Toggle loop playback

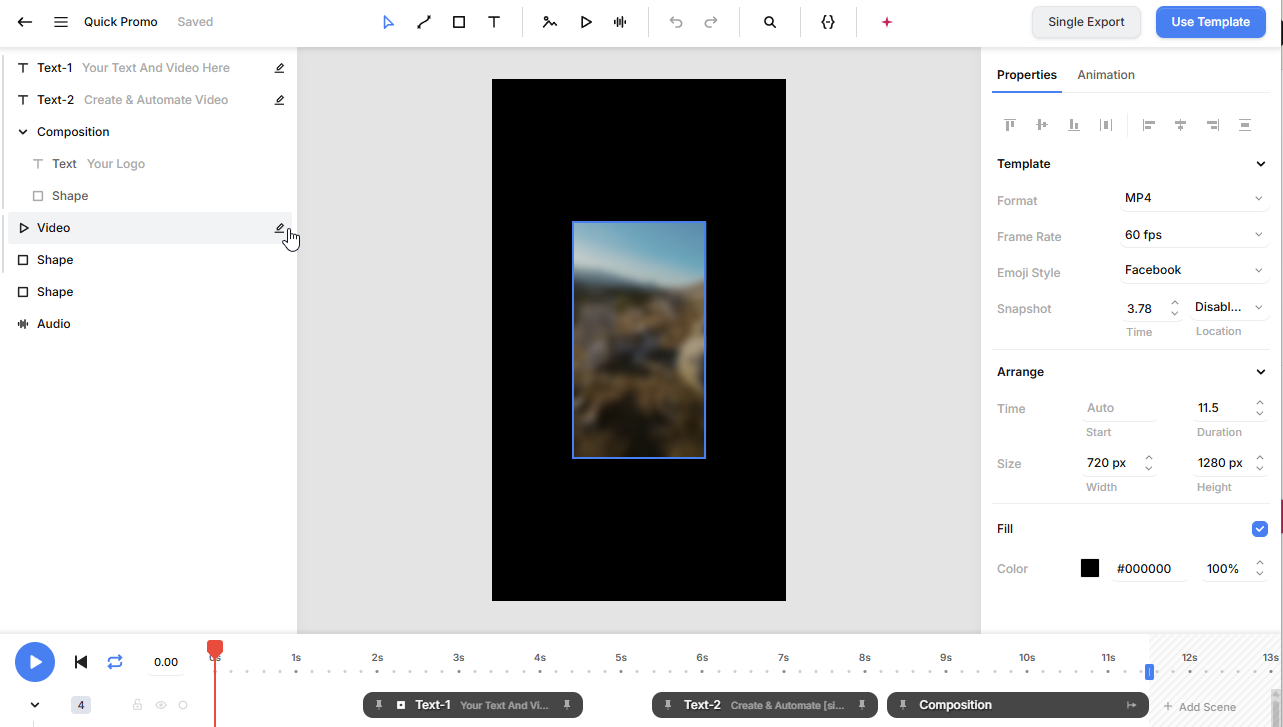pos(115,662)
